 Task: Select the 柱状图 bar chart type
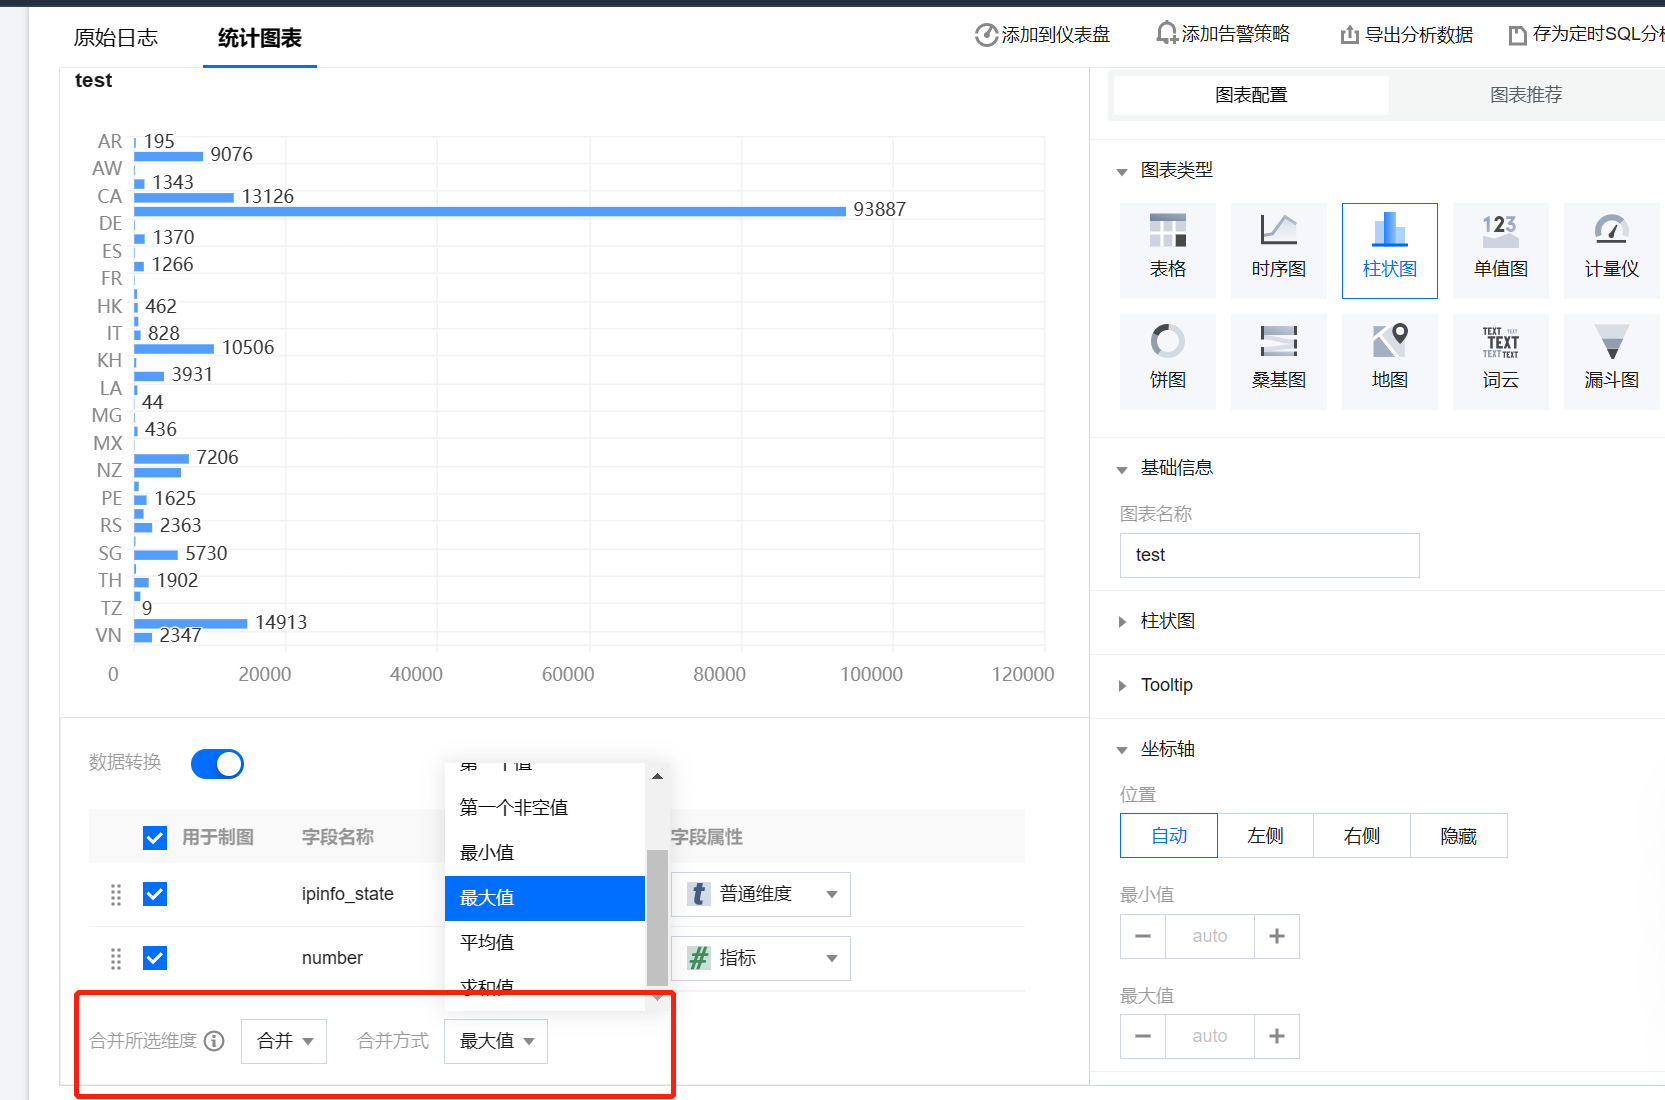pyautogui.click(x=1389, y=251)
